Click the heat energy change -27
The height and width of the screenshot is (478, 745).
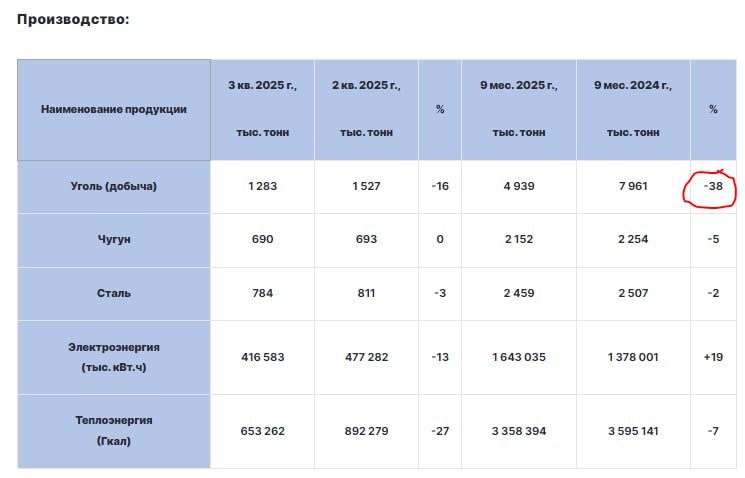click(x=440, y=431)
